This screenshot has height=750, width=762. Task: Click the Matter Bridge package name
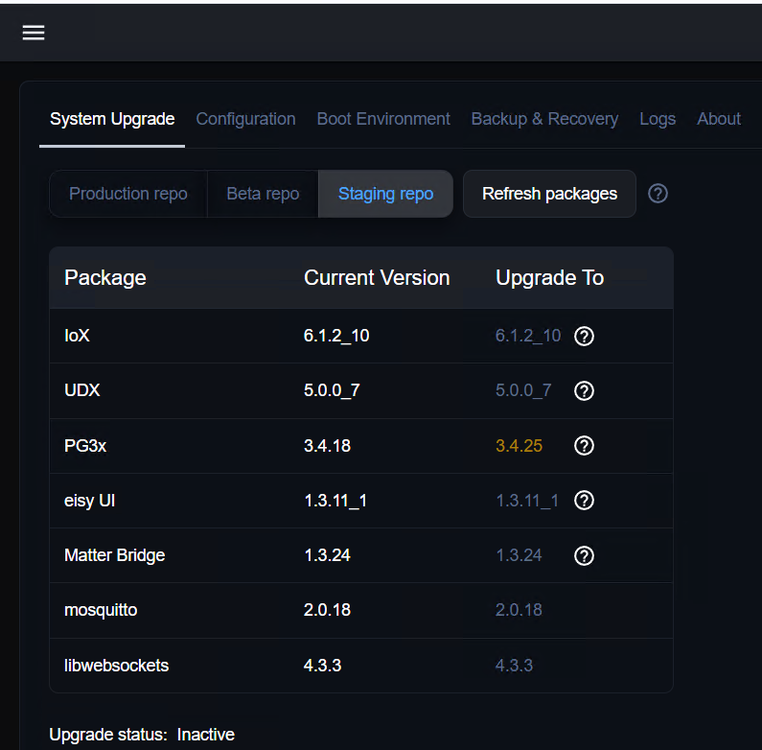click(115, 555)
